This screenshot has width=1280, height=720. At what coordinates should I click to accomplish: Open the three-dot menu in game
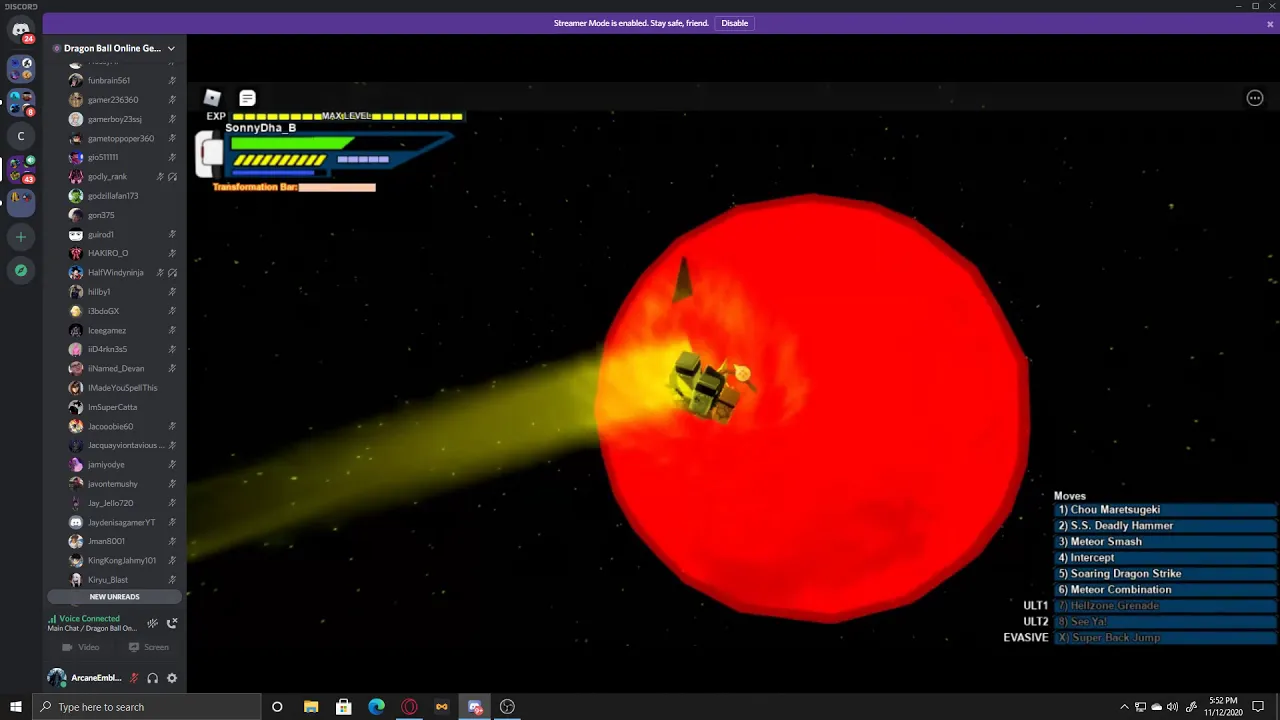pyautogui.click(x=1255, y=98)
